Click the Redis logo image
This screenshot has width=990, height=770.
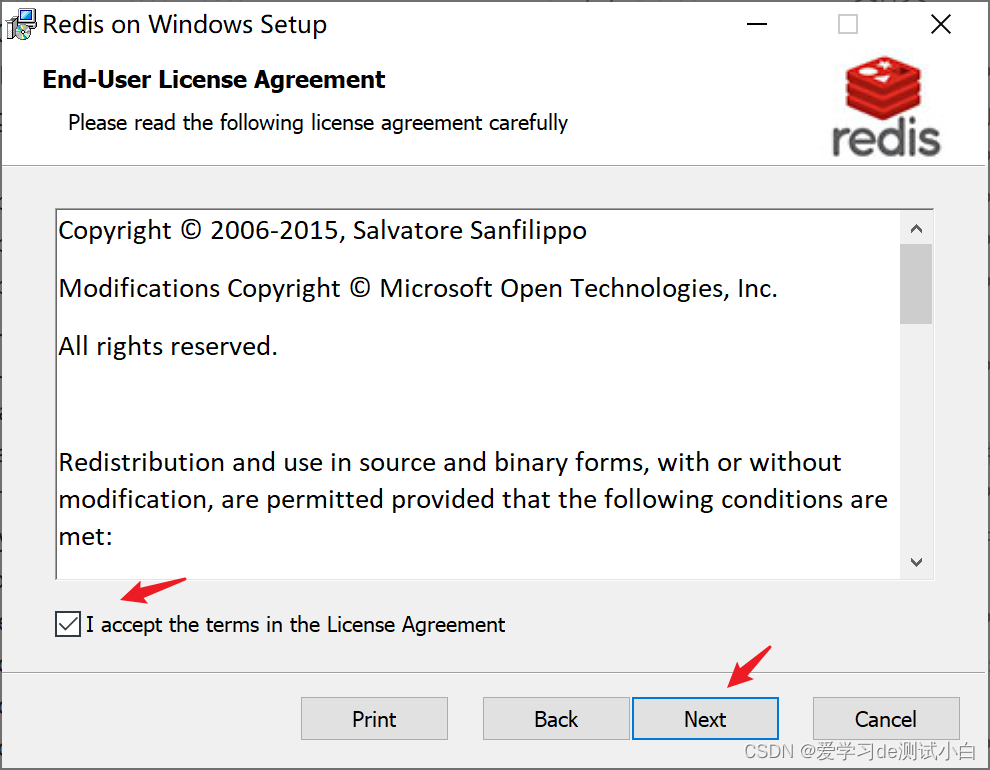click(x=886, y=106)
